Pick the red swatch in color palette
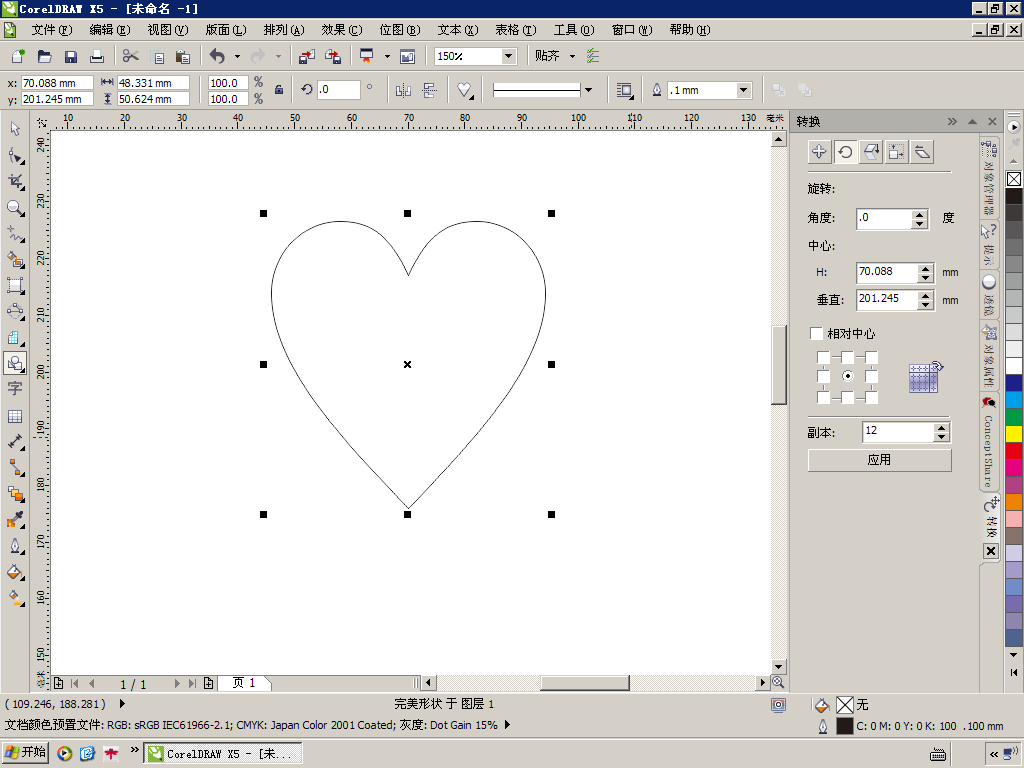Screen dimensions: 1024x768 1014,450
